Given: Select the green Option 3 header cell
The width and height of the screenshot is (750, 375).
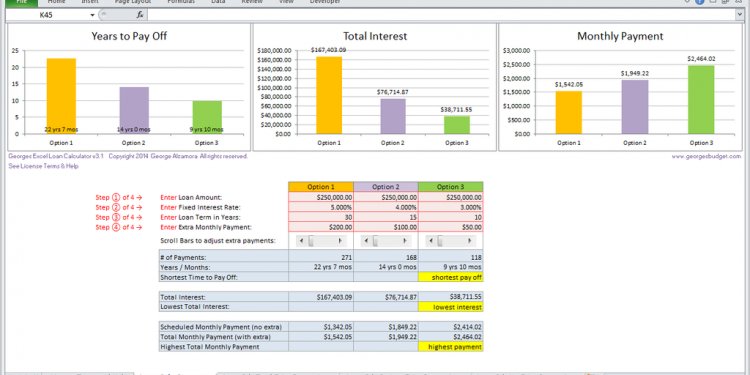Looking at the screenshot, I should (x=451, y=187).
